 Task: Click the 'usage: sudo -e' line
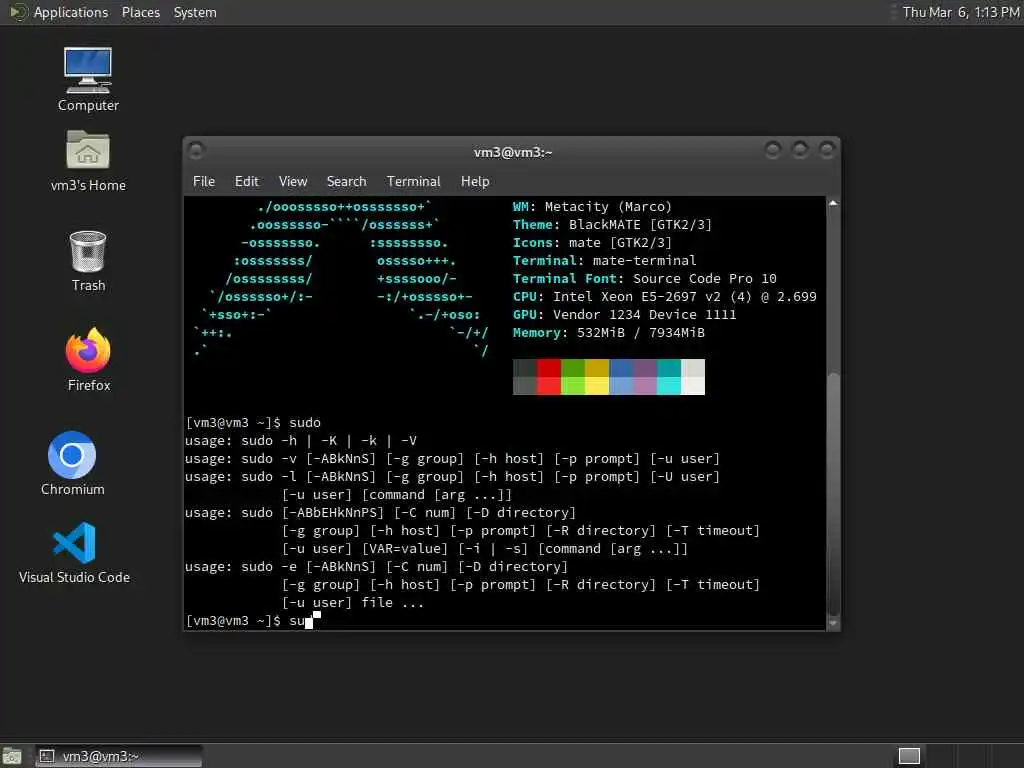(x=376, y=567)
